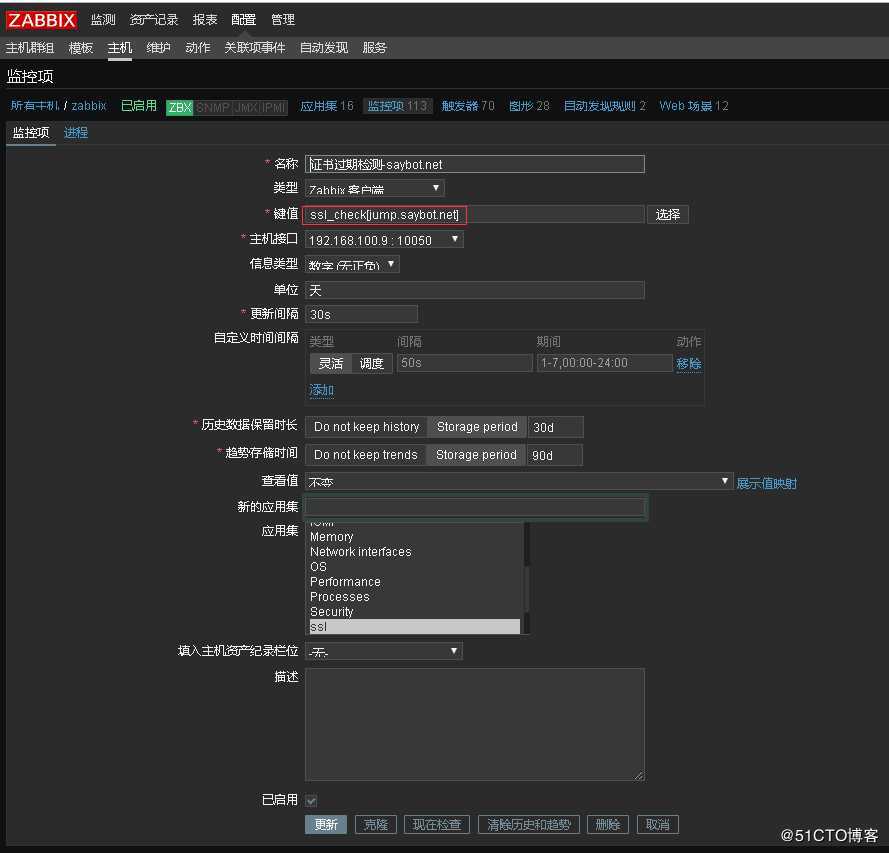Select the 主机 submenu item

point(120,48)
